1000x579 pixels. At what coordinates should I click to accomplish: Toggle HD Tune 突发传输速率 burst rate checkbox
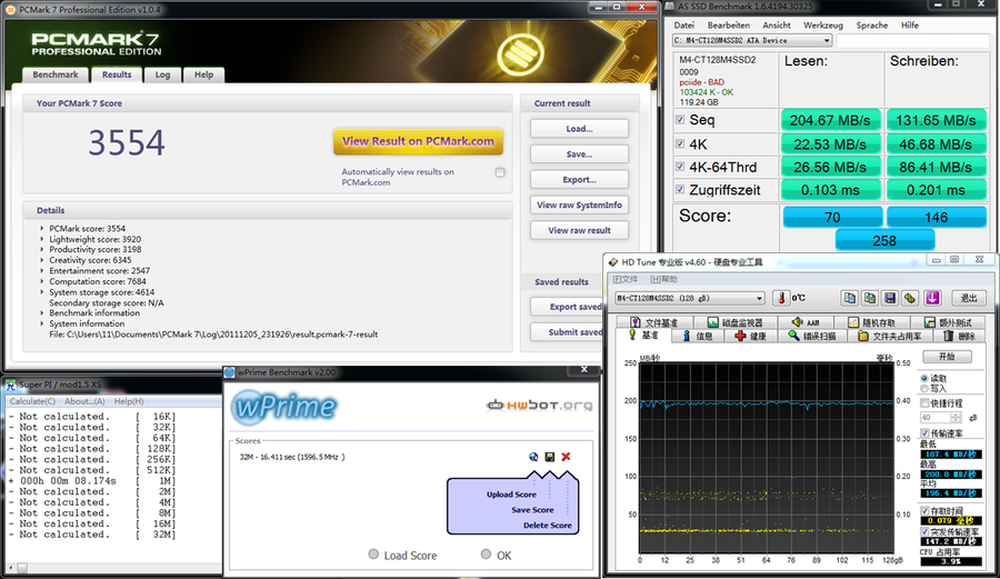[x=924, y=532]
